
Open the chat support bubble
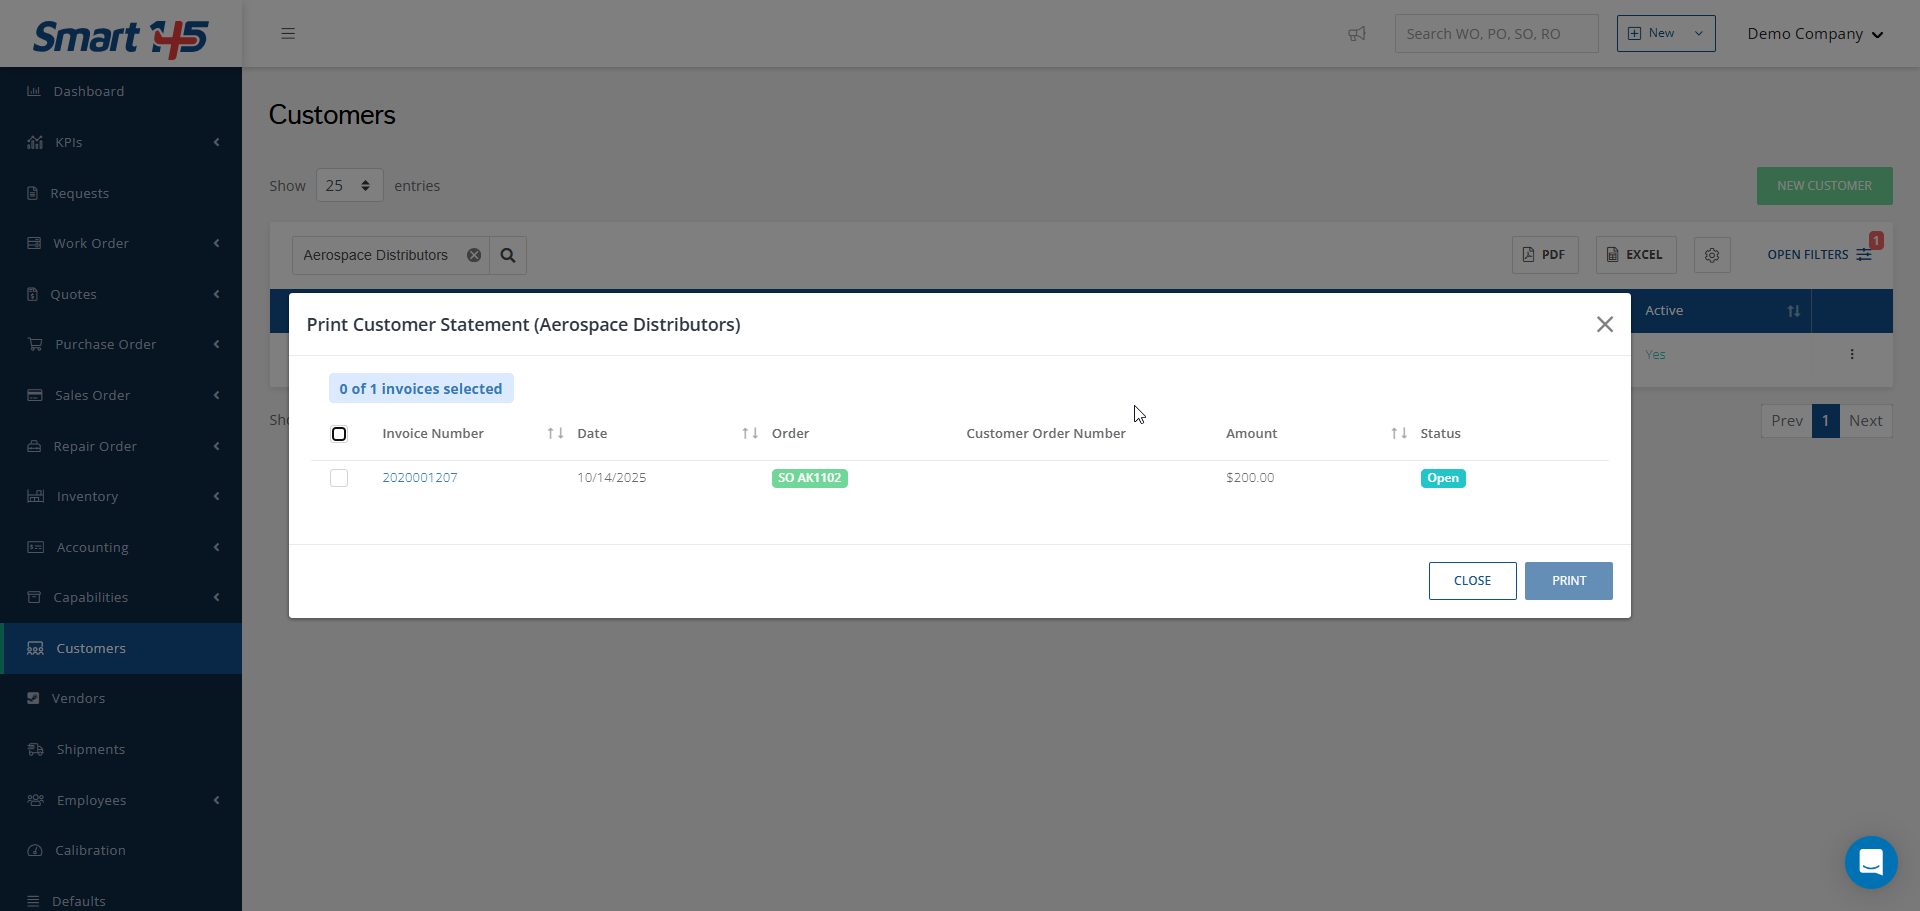point(1870,861)
